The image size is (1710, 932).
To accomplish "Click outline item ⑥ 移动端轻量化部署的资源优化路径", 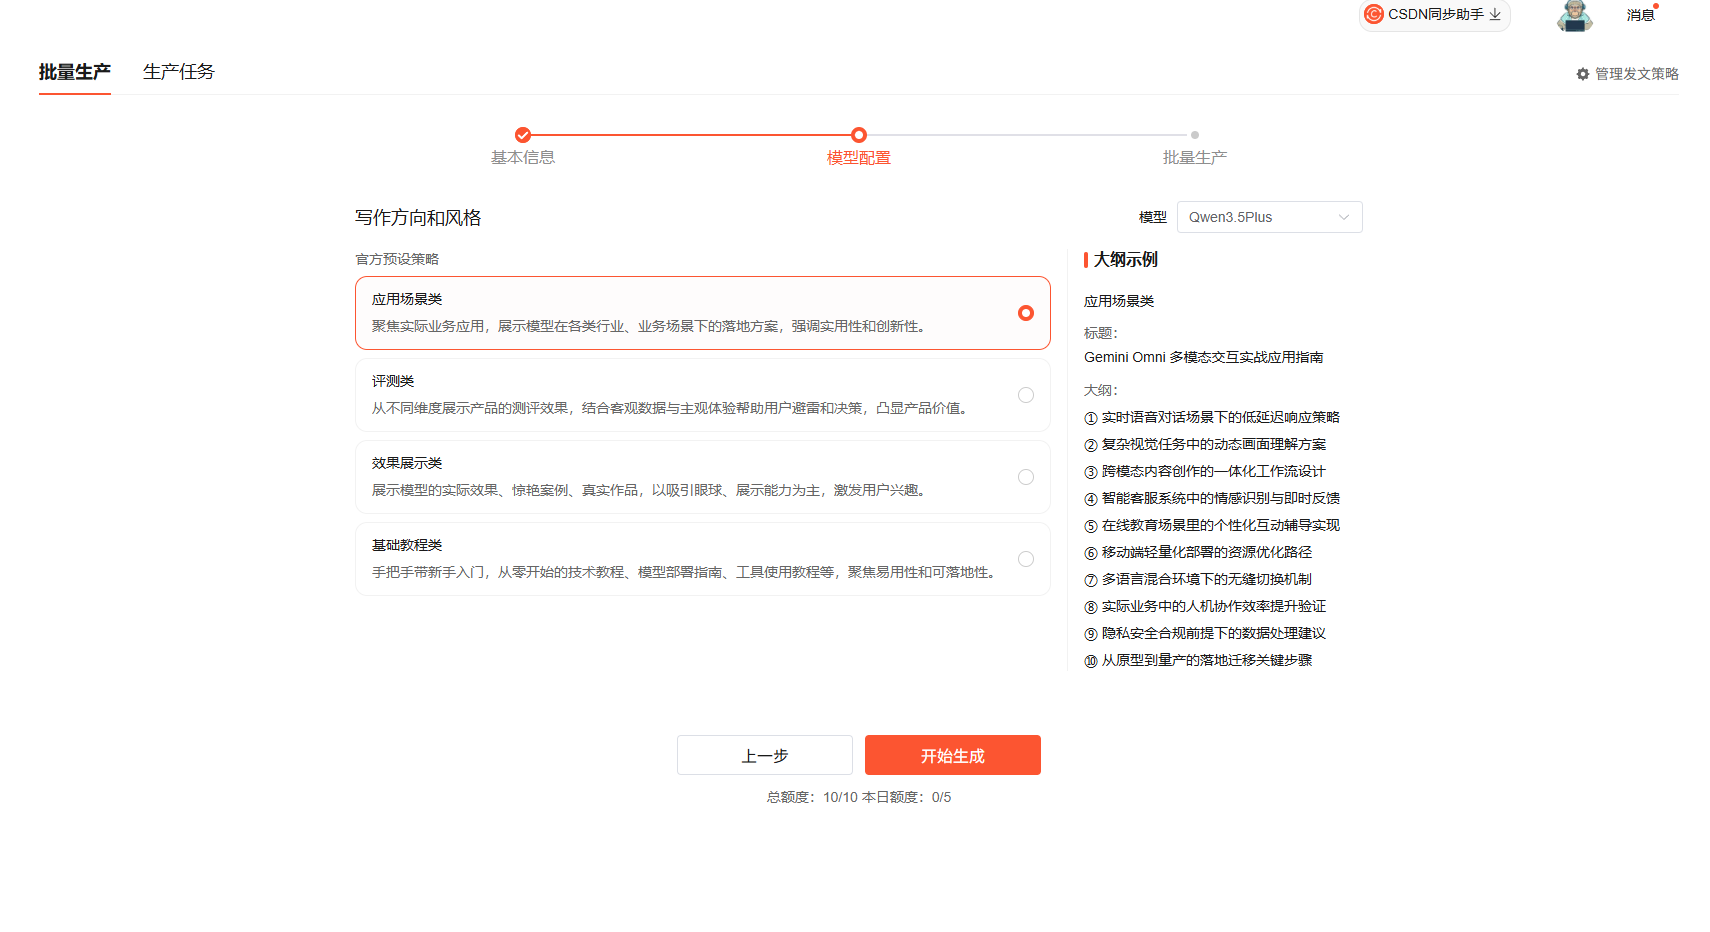I will tap(1198, 552).
